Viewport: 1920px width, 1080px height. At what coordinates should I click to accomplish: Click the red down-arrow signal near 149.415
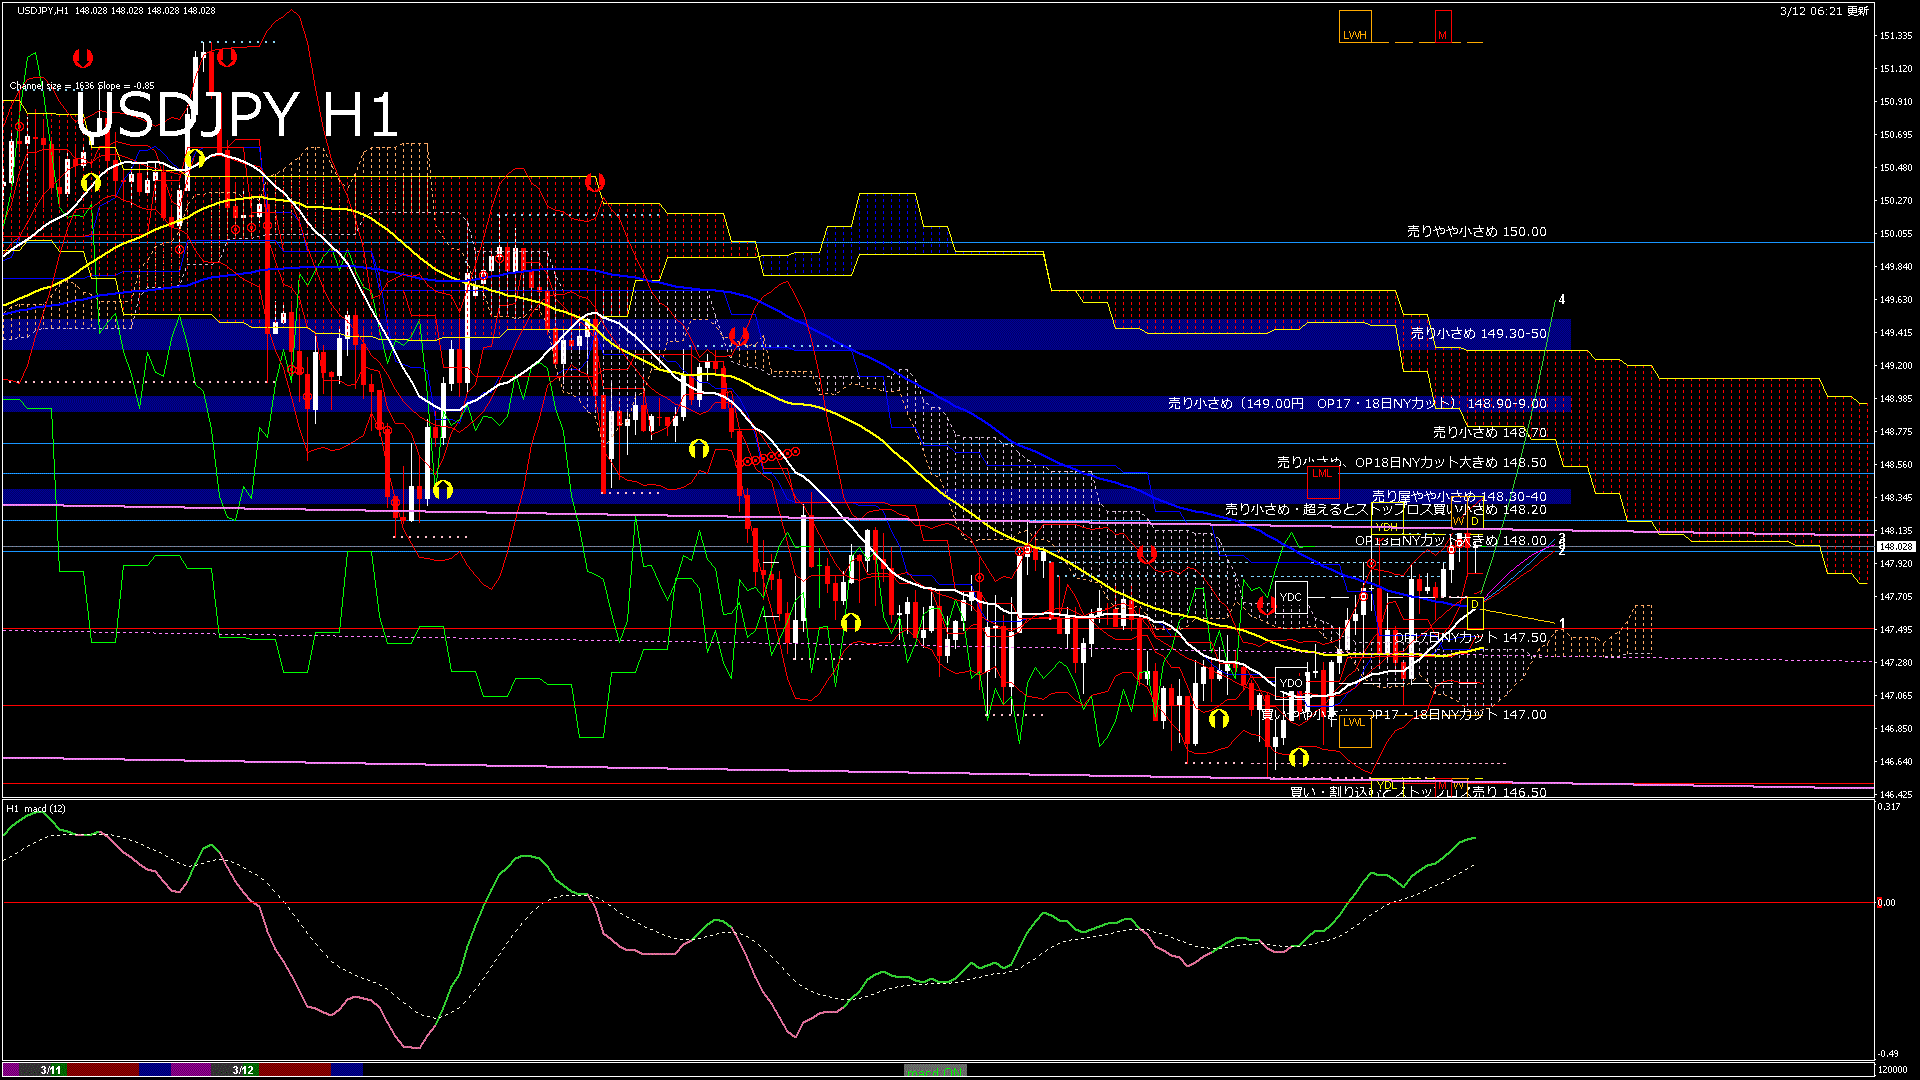pos(739,335)
